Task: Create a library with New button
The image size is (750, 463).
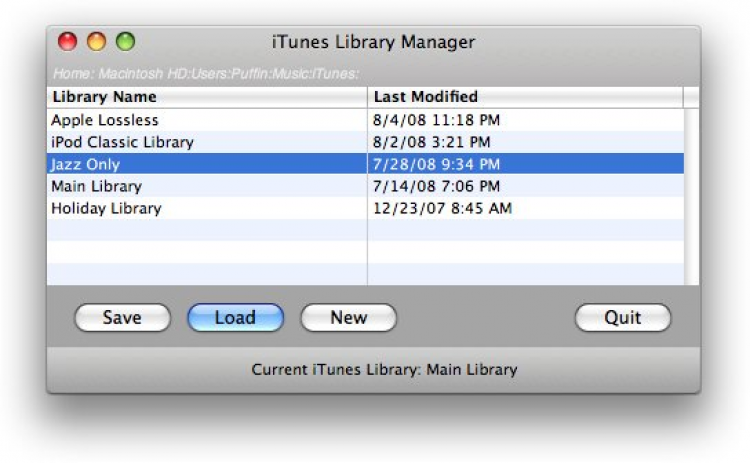Action: [x=348, y=318]
